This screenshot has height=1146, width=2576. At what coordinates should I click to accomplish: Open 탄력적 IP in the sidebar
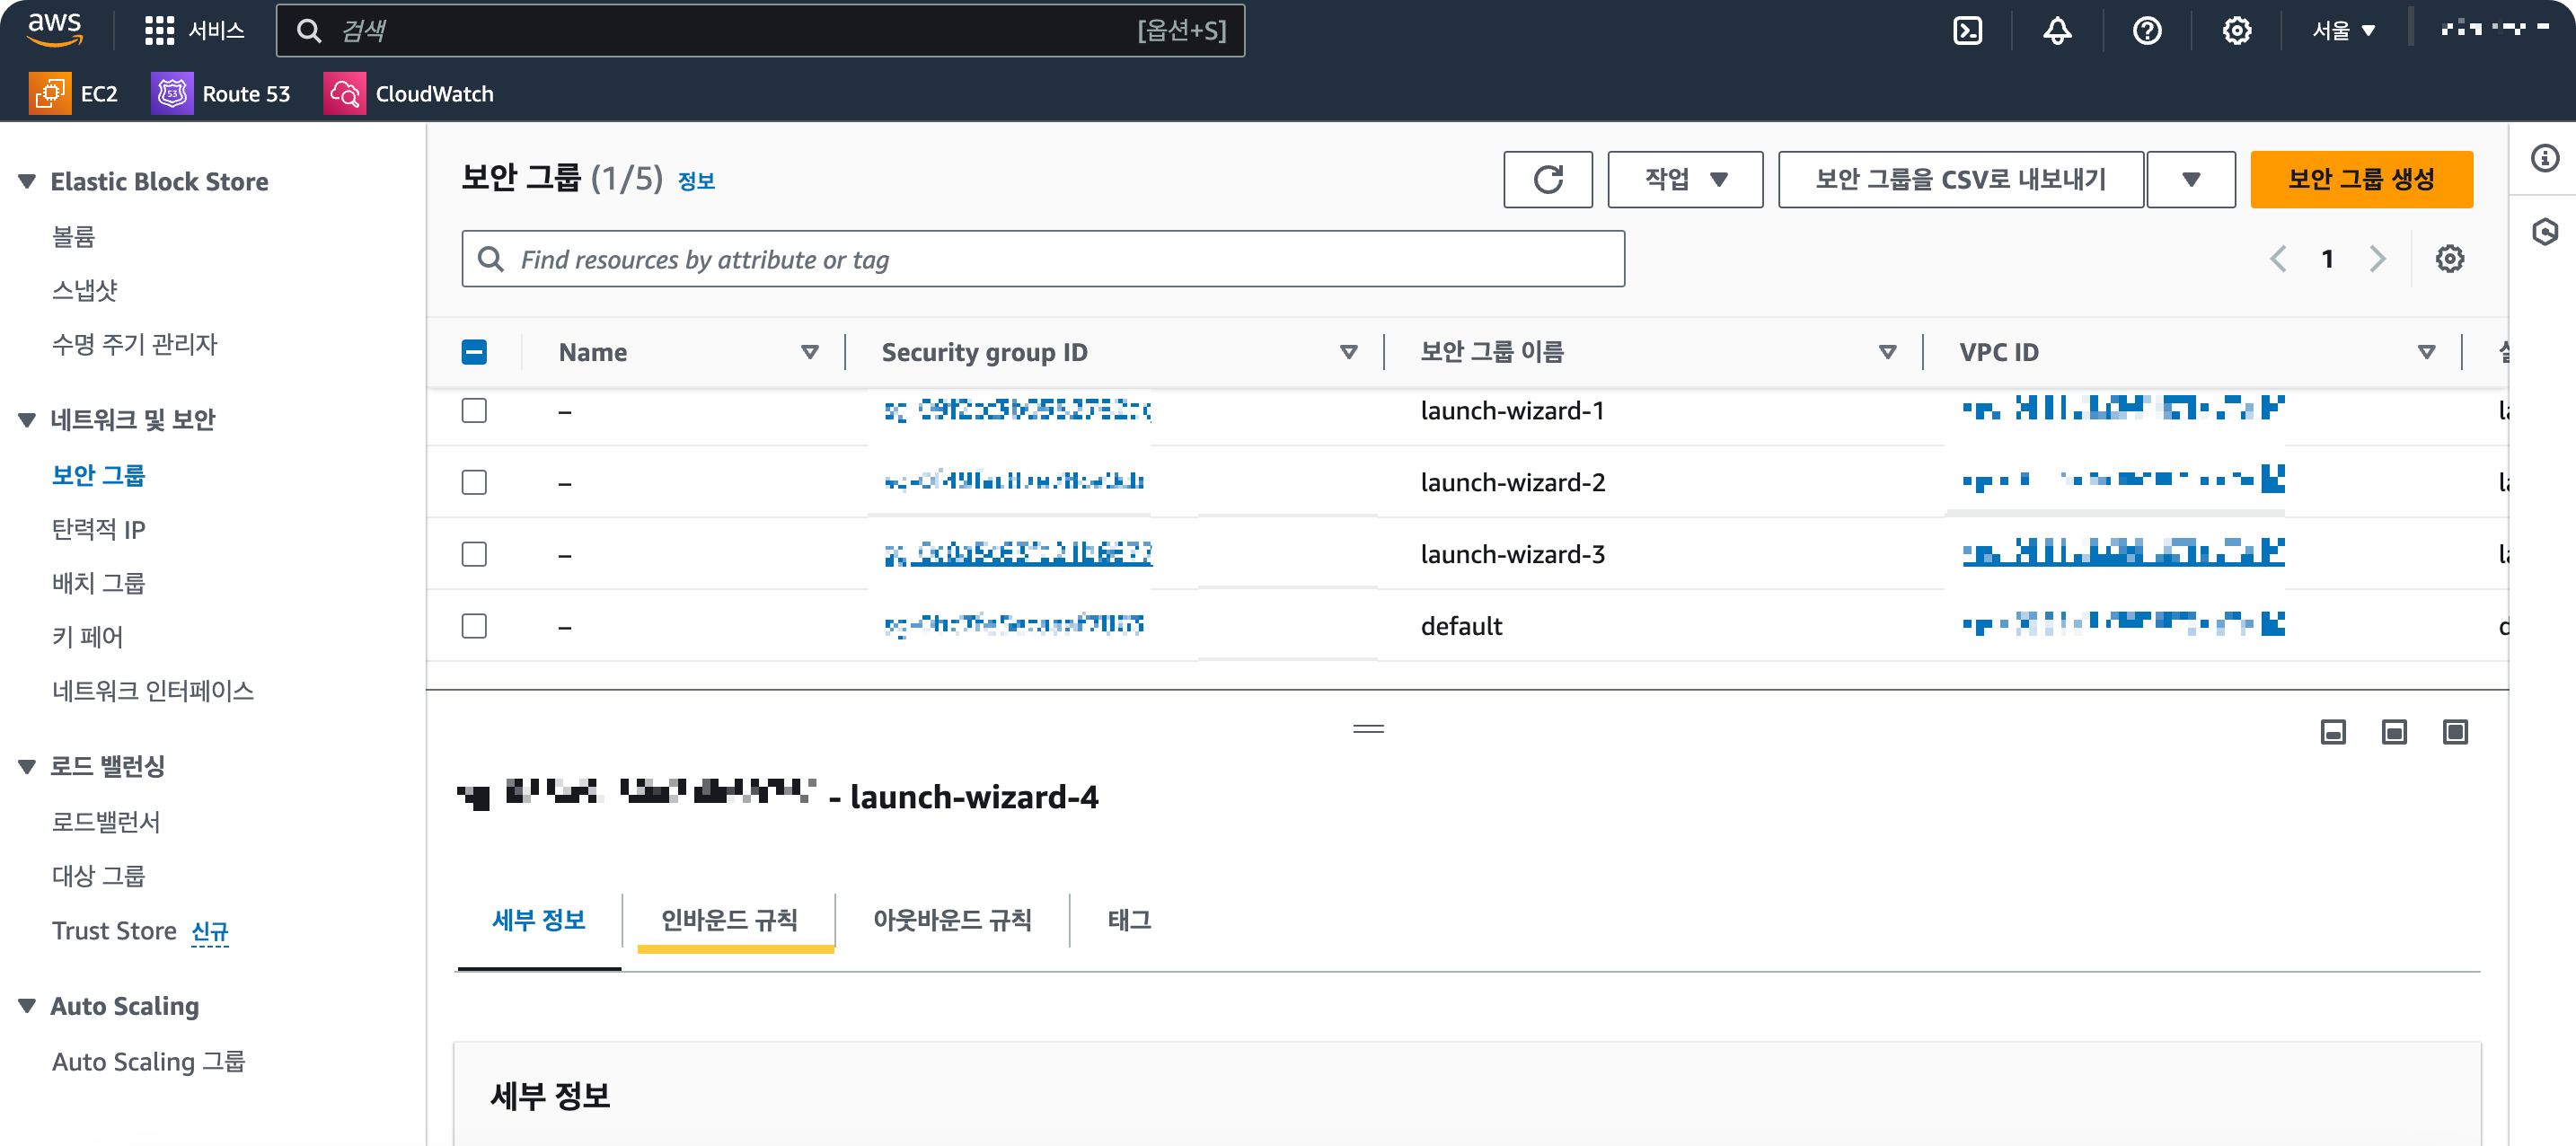tap(99, 529)
